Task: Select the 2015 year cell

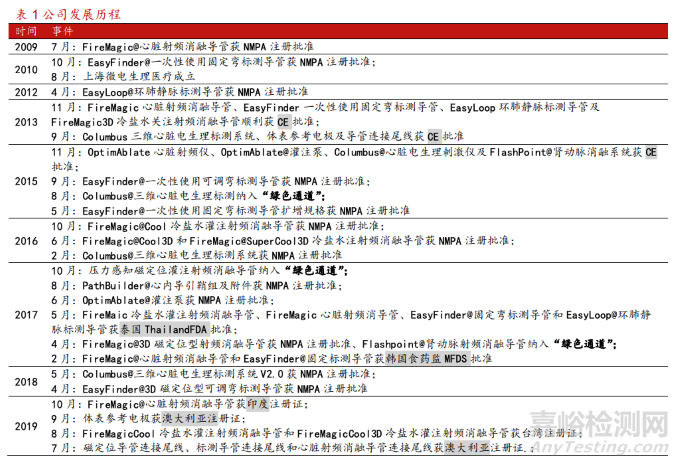Action: [24, 181]
